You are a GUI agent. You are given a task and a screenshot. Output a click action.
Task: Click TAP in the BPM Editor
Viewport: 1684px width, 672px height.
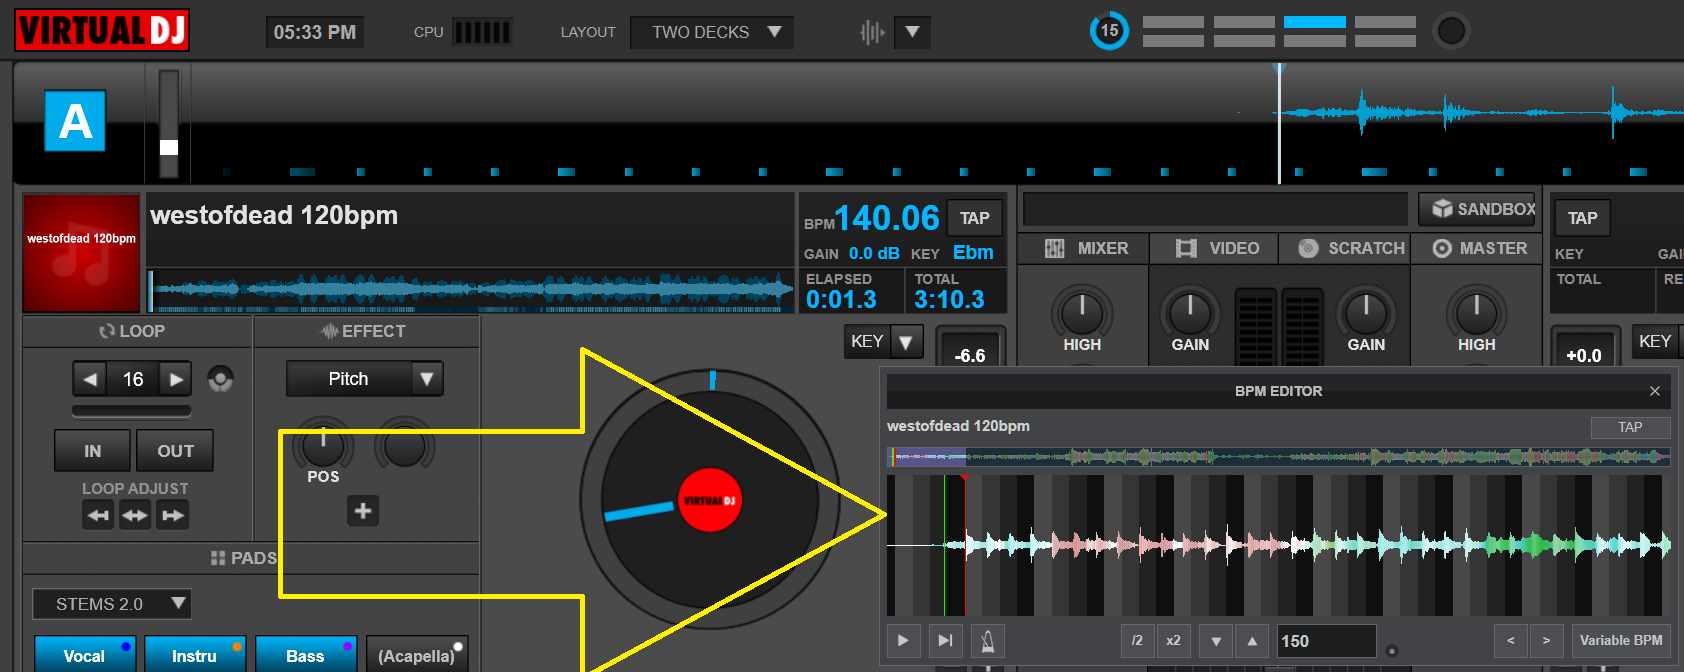point(1630,427)
